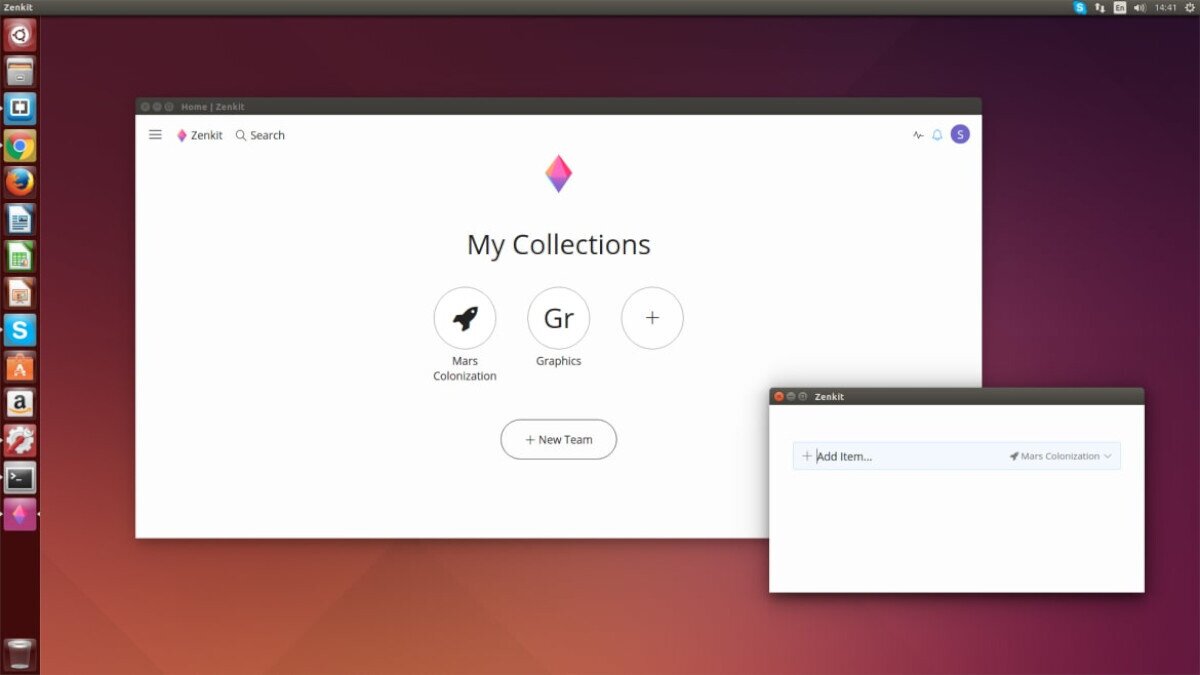Open Mars Colonization collection rocket icon
1200x675 pixels.
pyautogui.click(x=465, y=318)
